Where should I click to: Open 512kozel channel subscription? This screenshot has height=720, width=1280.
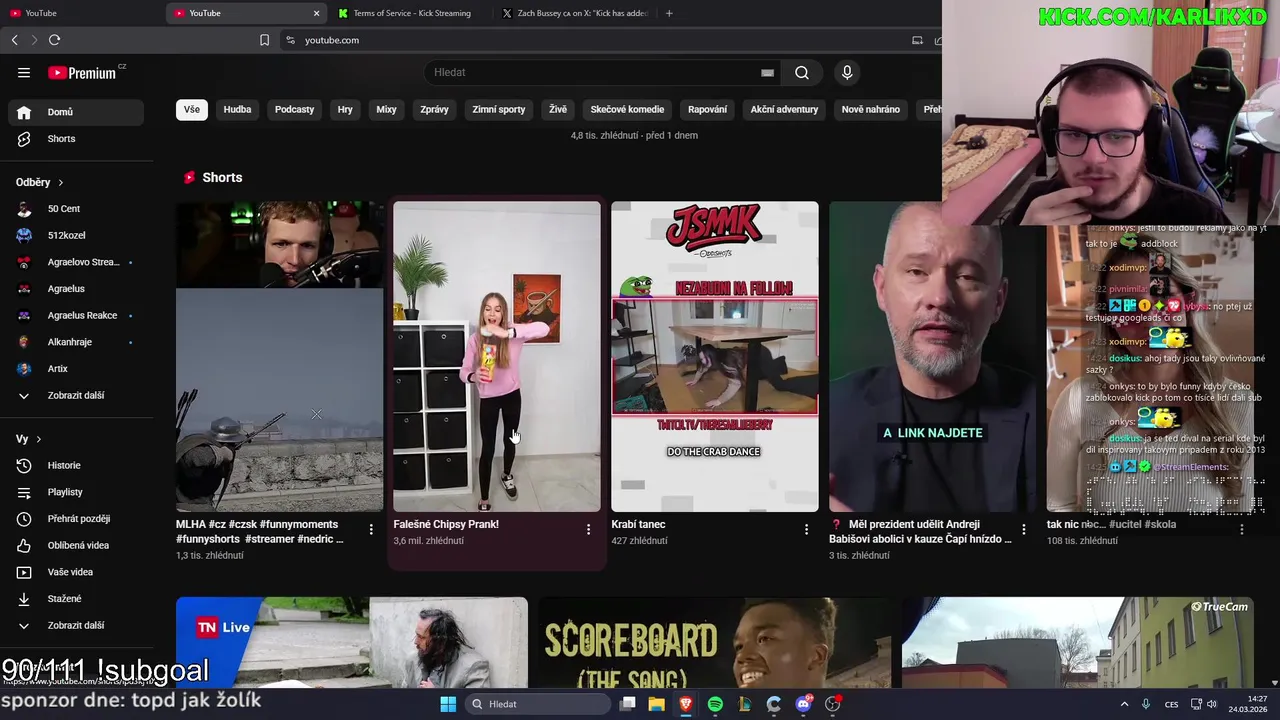76,235
